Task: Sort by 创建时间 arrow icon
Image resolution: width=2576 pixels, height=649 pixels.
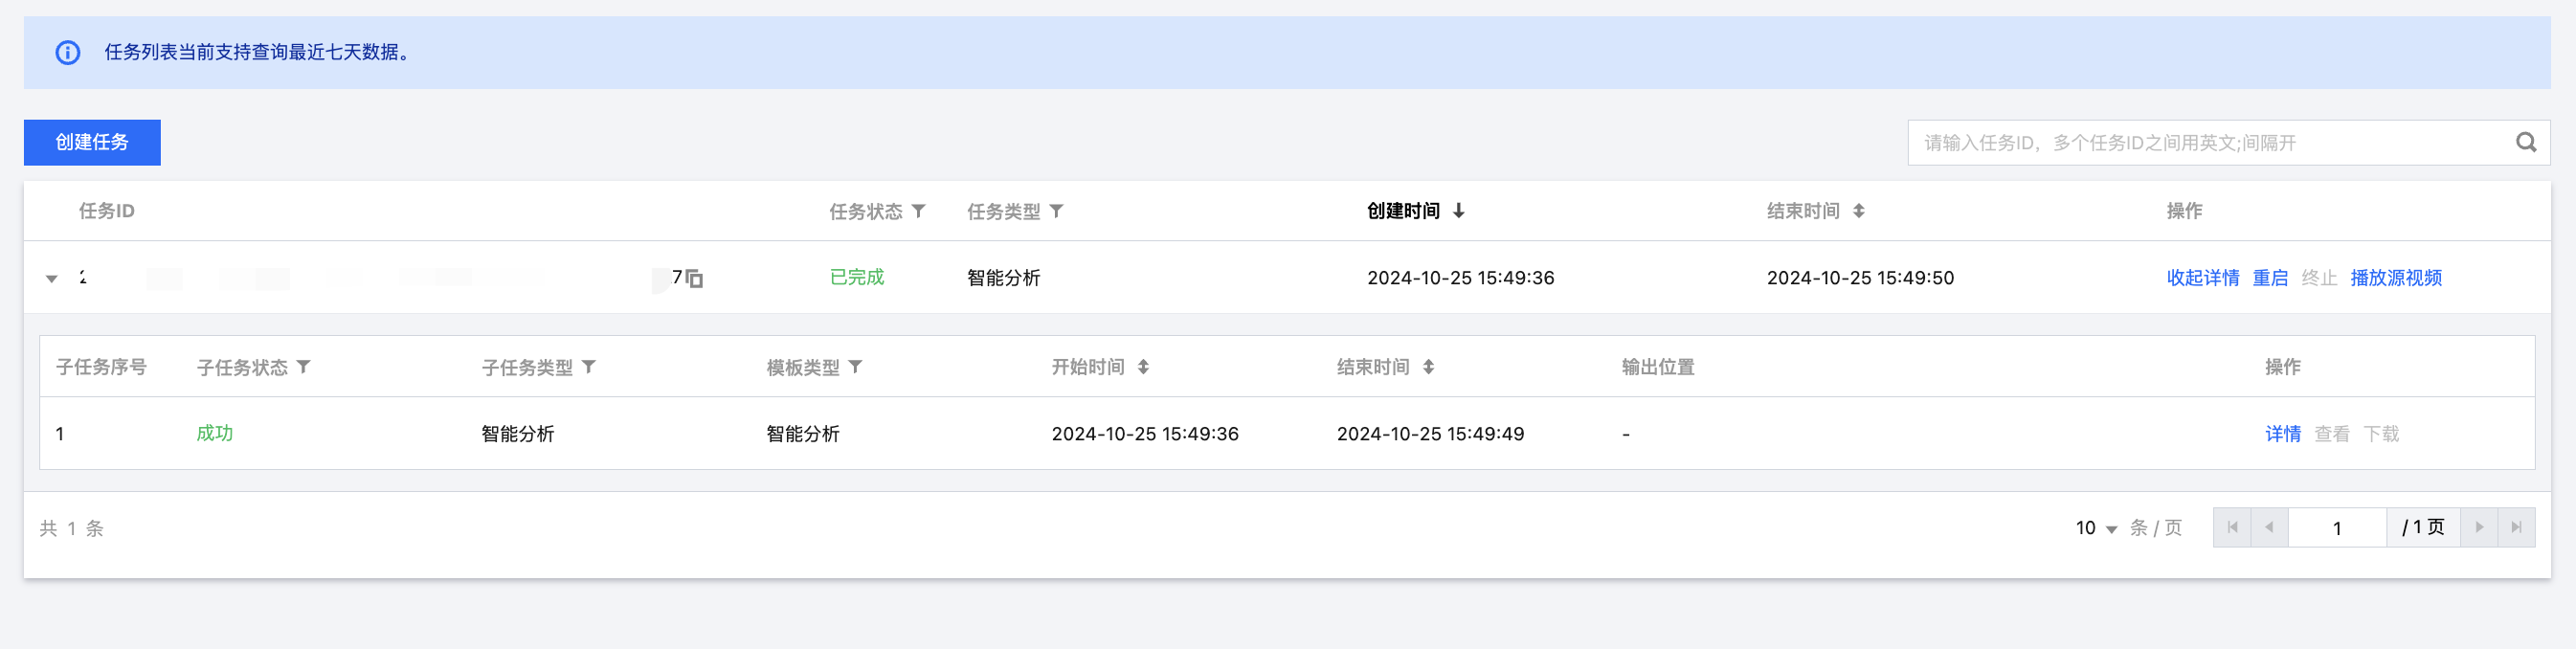Action: 1459,211
